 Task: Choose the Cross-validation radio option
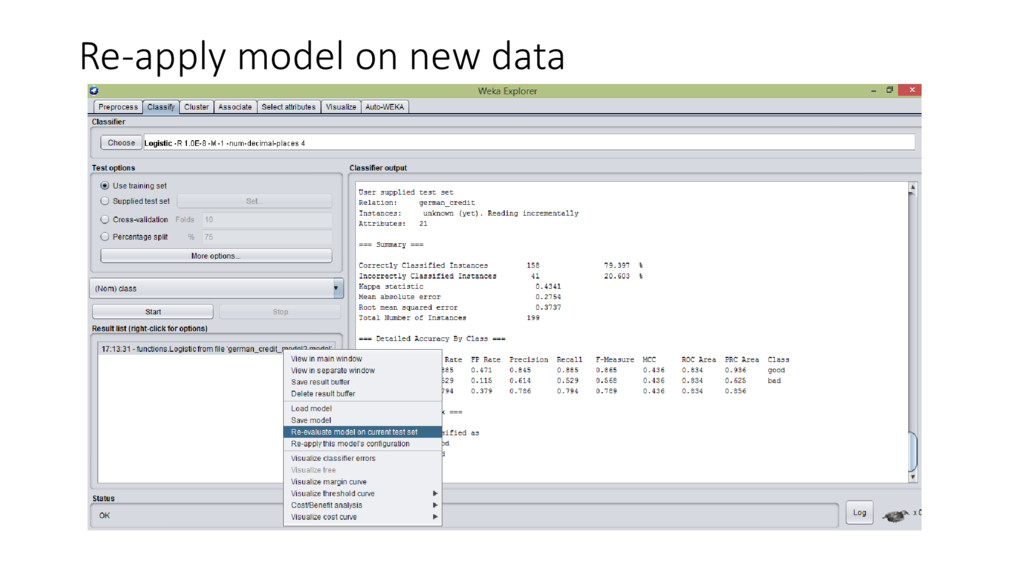click(106, 220)
